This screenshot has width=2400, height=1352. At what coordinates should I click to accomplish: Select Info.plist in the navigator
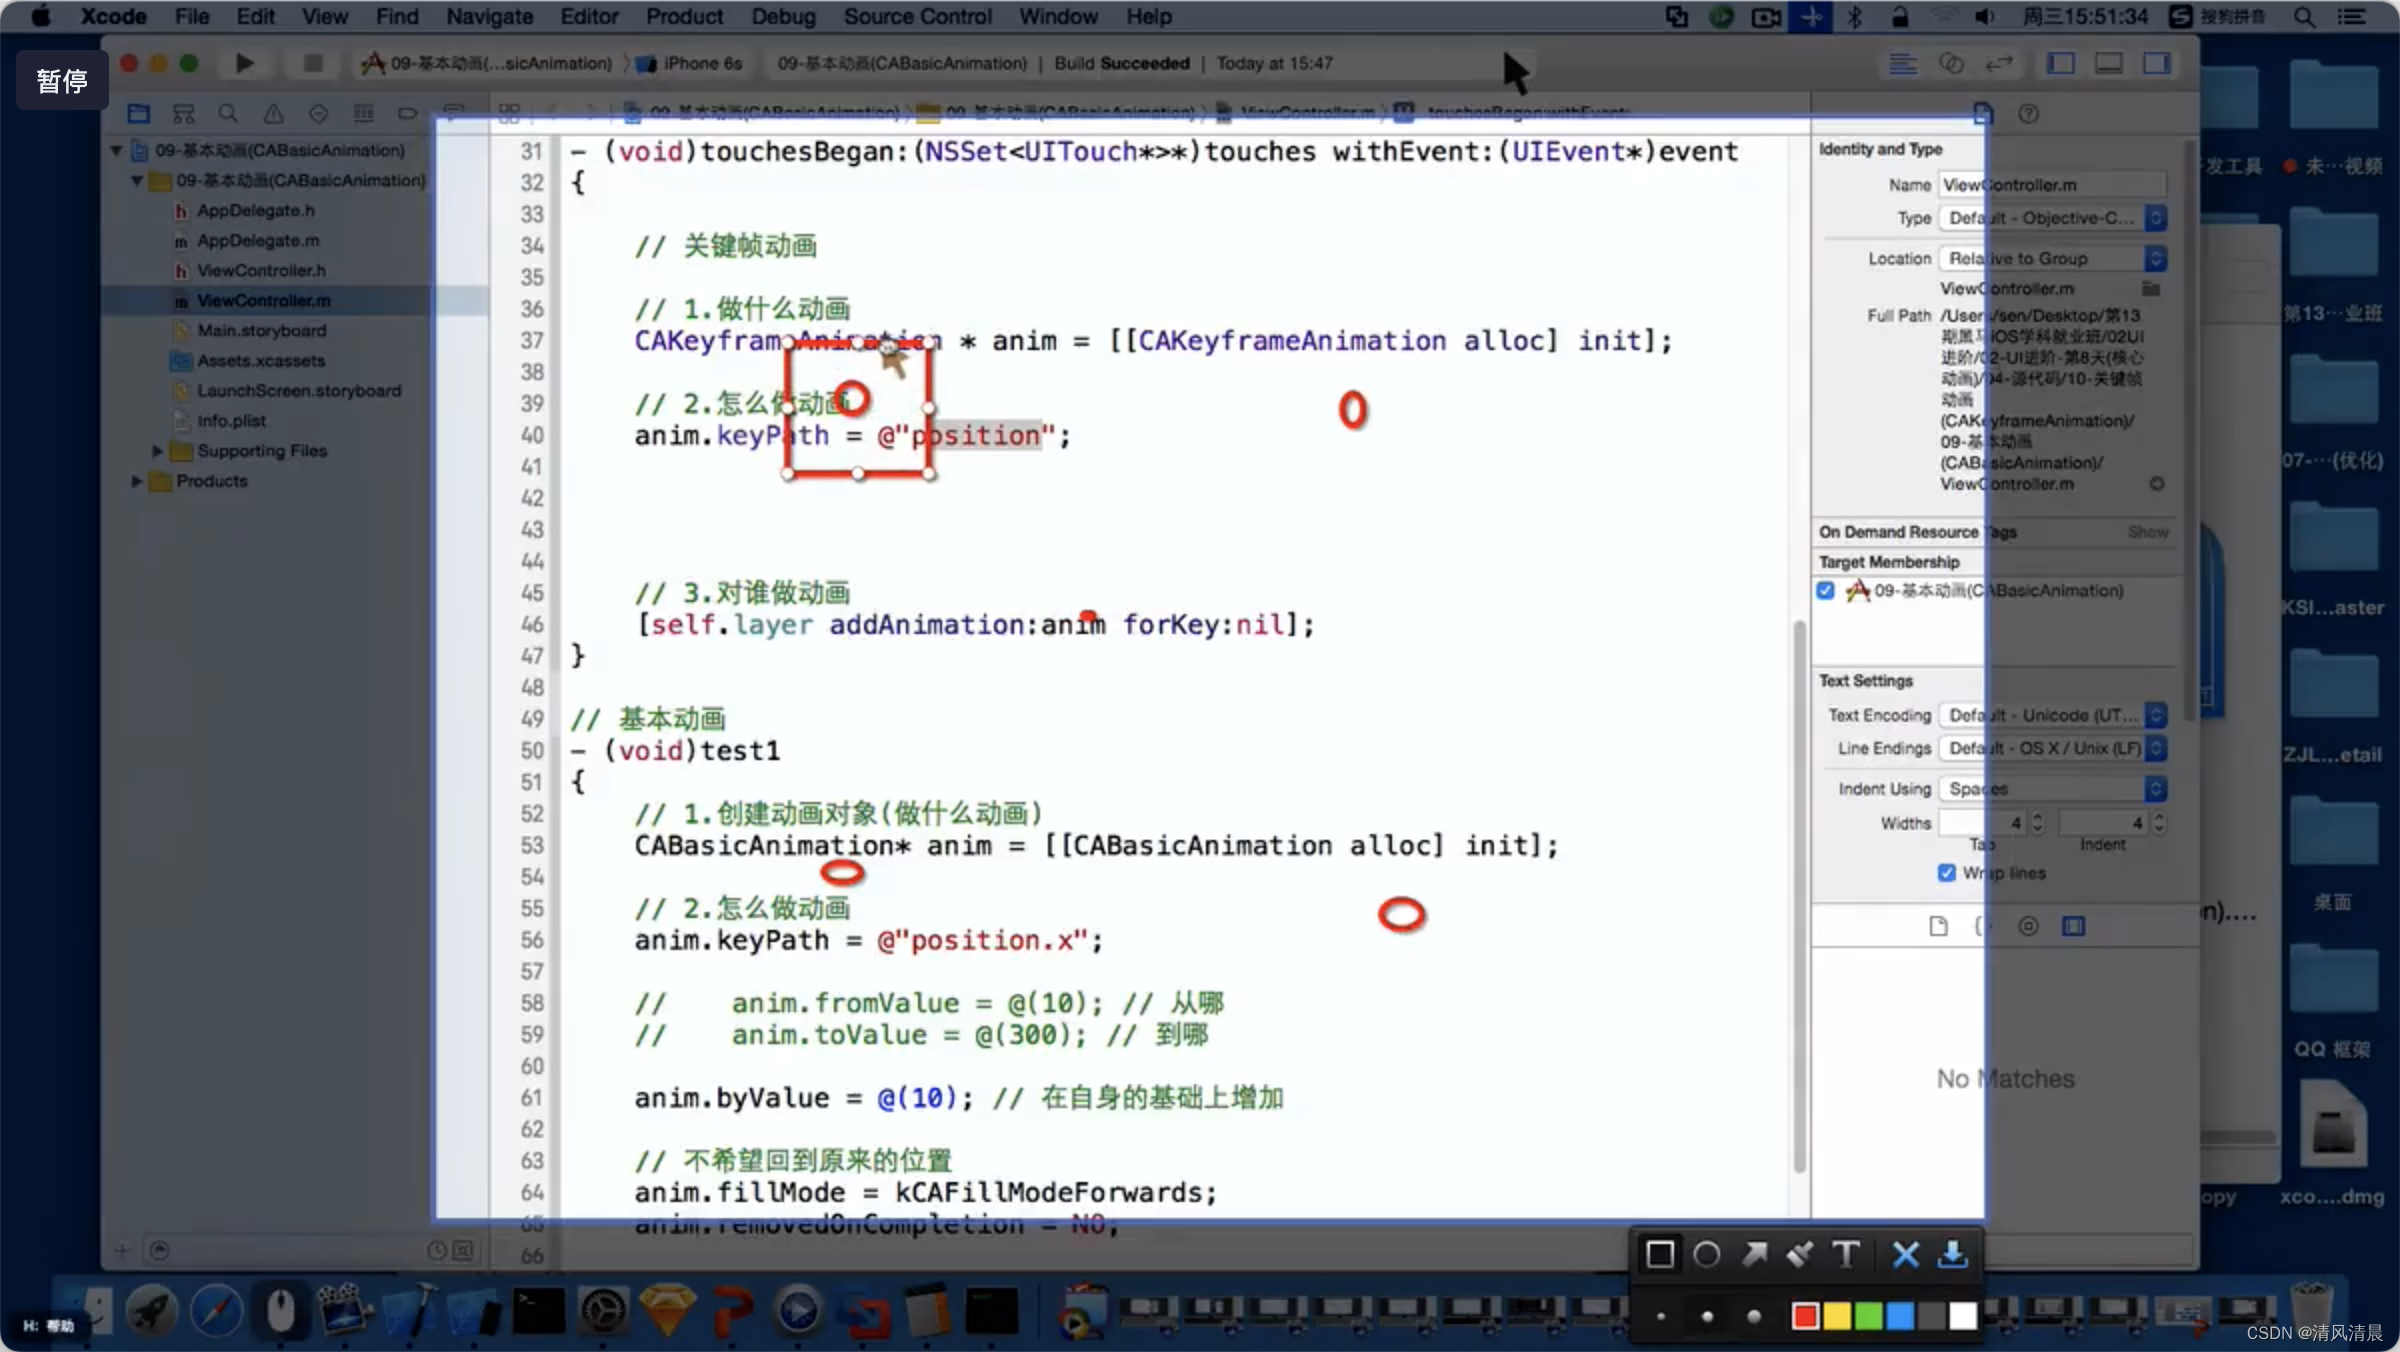point(231,420)
